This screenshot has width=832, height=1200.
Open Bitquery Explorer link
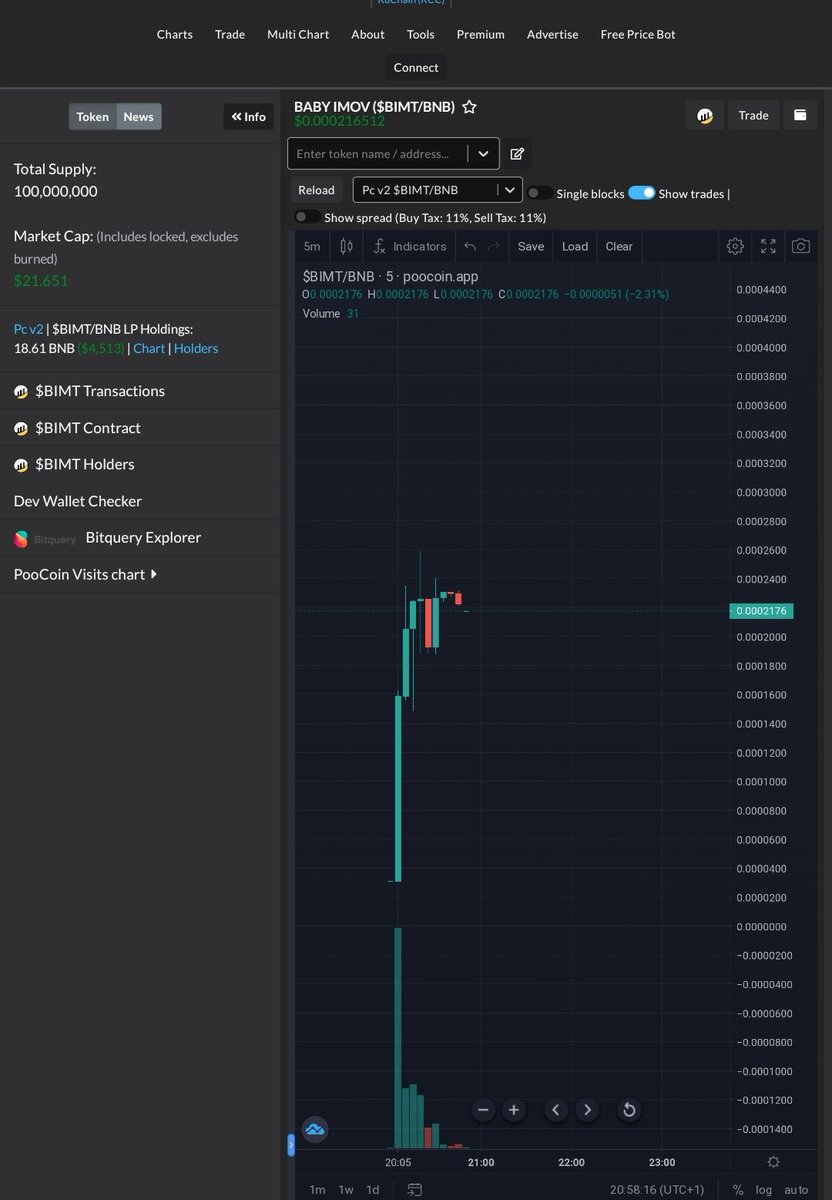(143, 538)
